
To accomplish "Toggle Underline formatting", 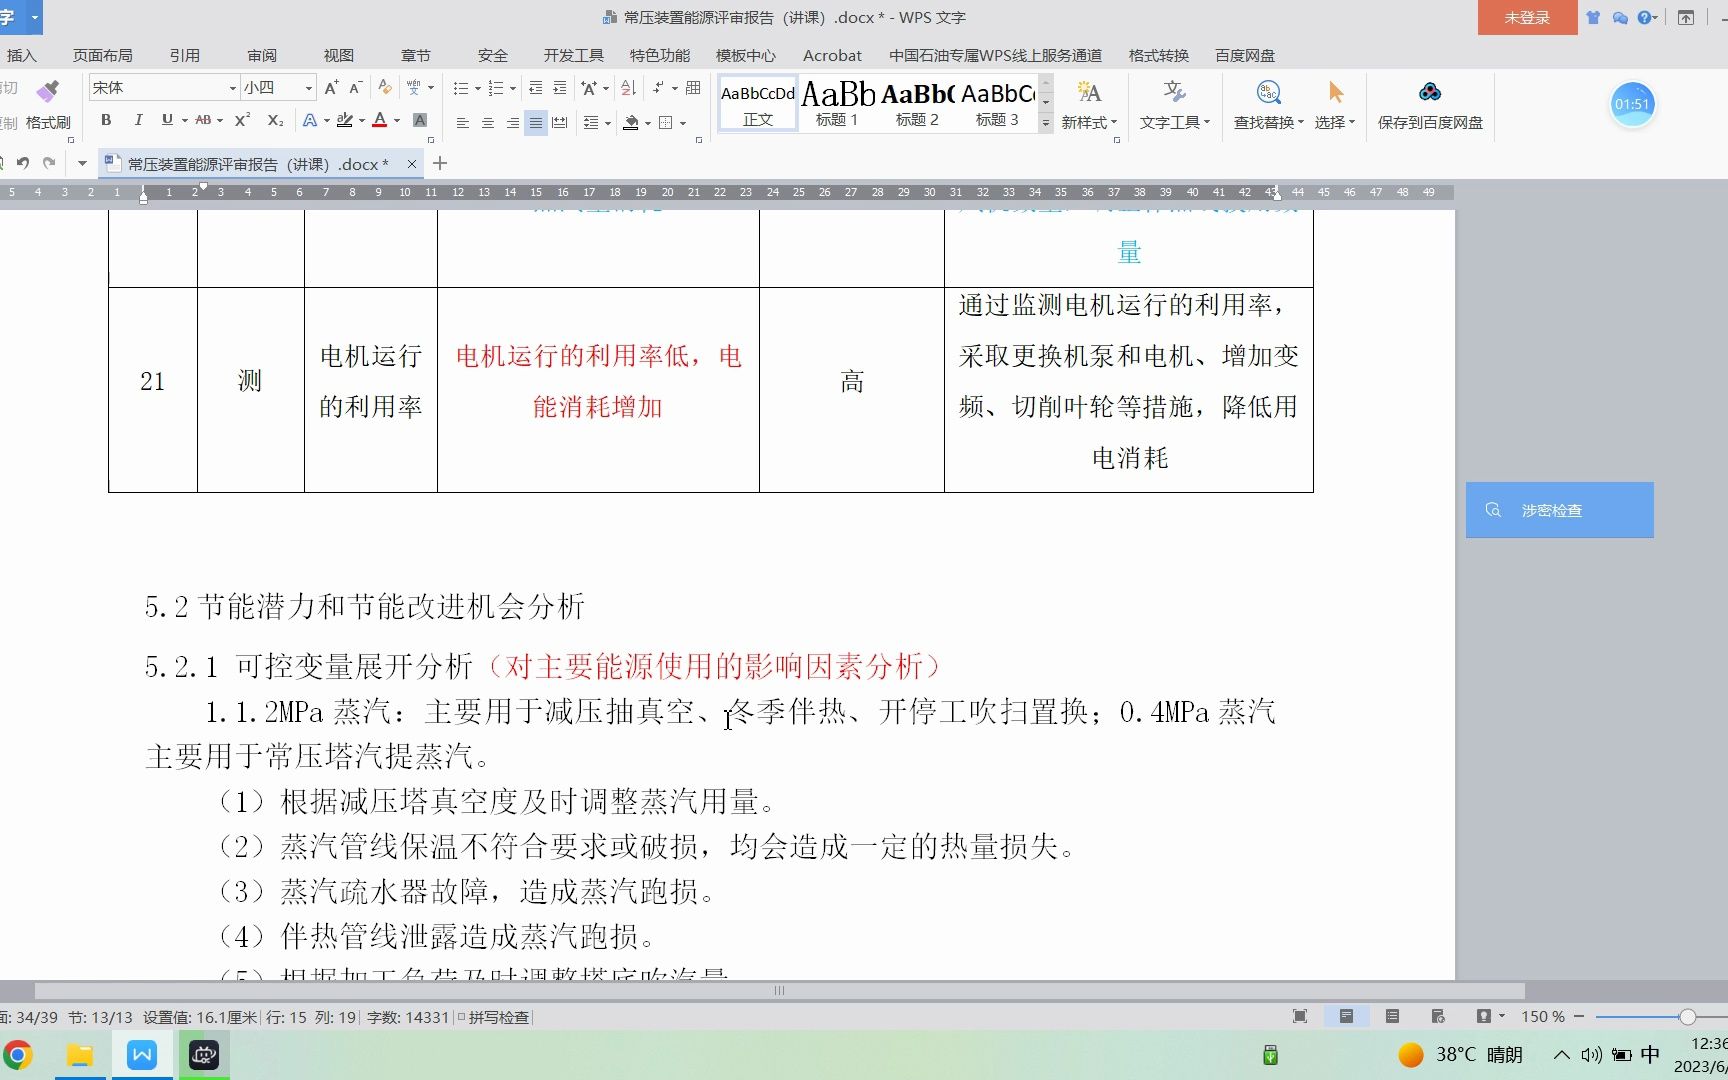I will tap(167, 120).
